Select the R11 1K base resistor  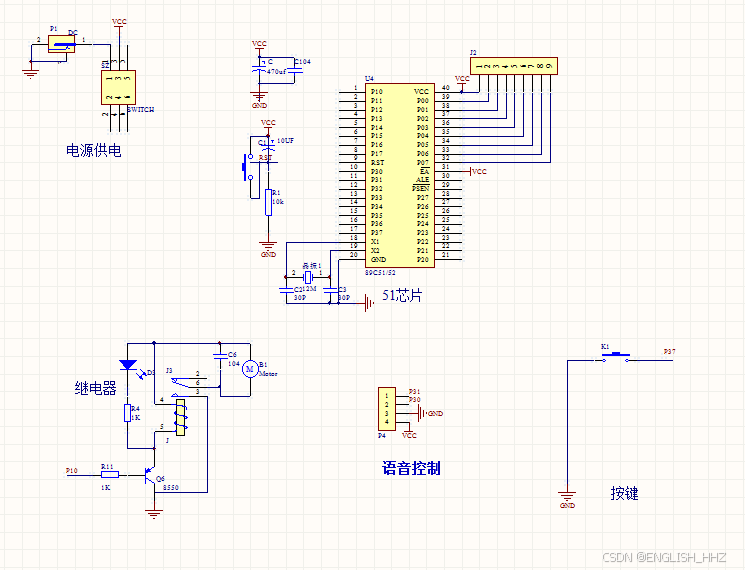click(x=110, y=474)
